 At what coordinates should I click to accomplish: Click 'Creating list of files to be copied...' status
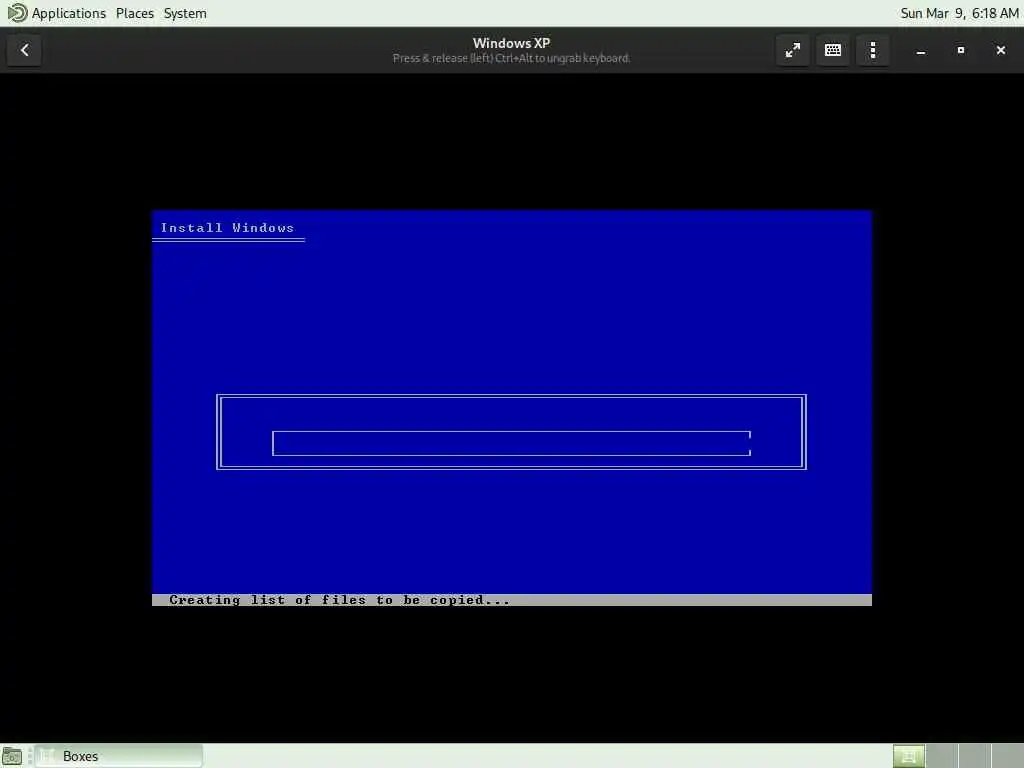(x=340, y=600)
